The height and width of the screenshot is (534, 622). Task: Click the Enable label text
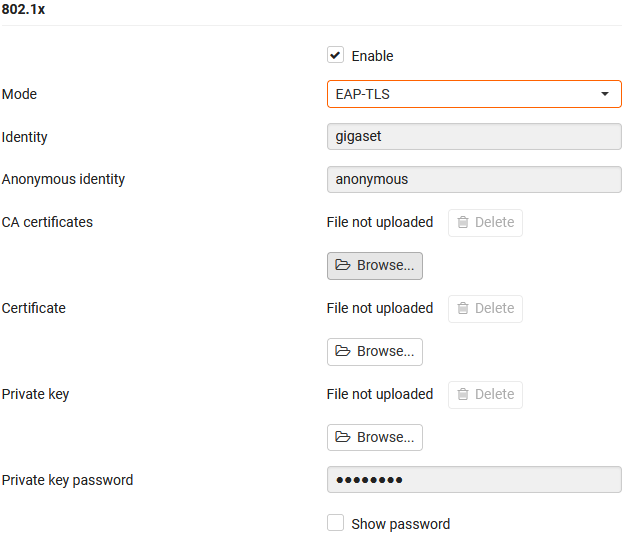pos(372,56)
